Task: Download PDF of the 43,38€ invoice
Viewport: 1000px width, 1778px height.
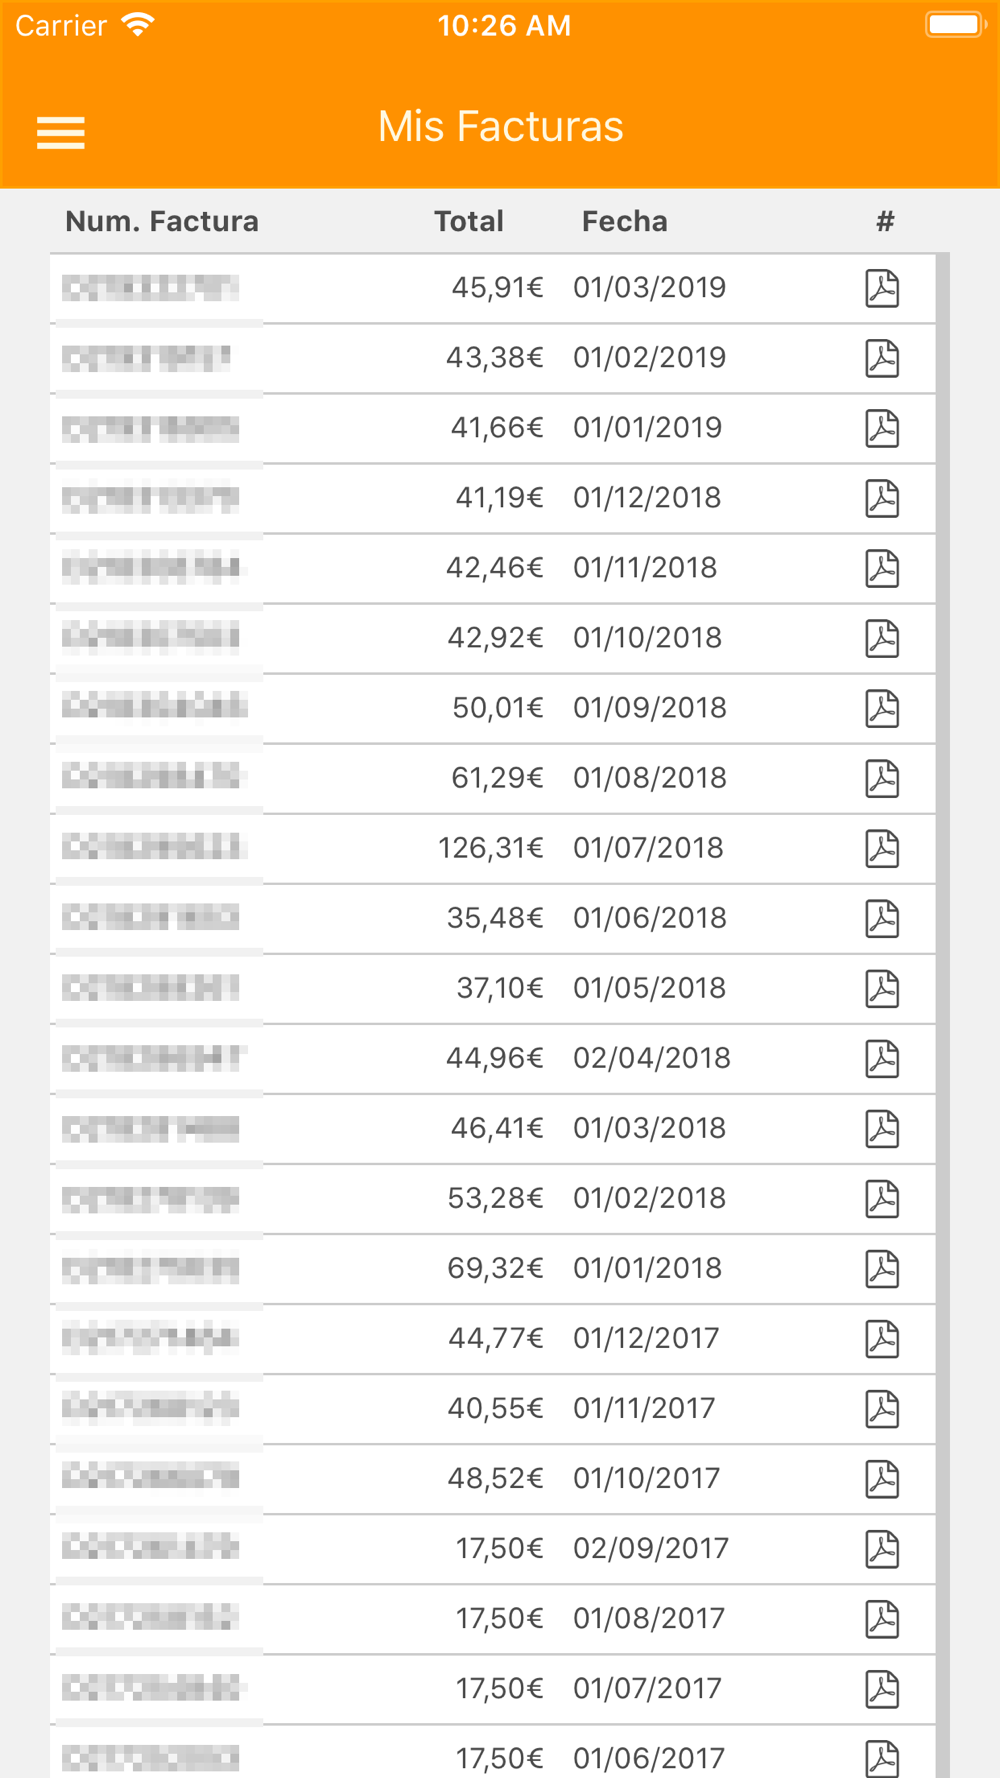Action: coord(882,358)
